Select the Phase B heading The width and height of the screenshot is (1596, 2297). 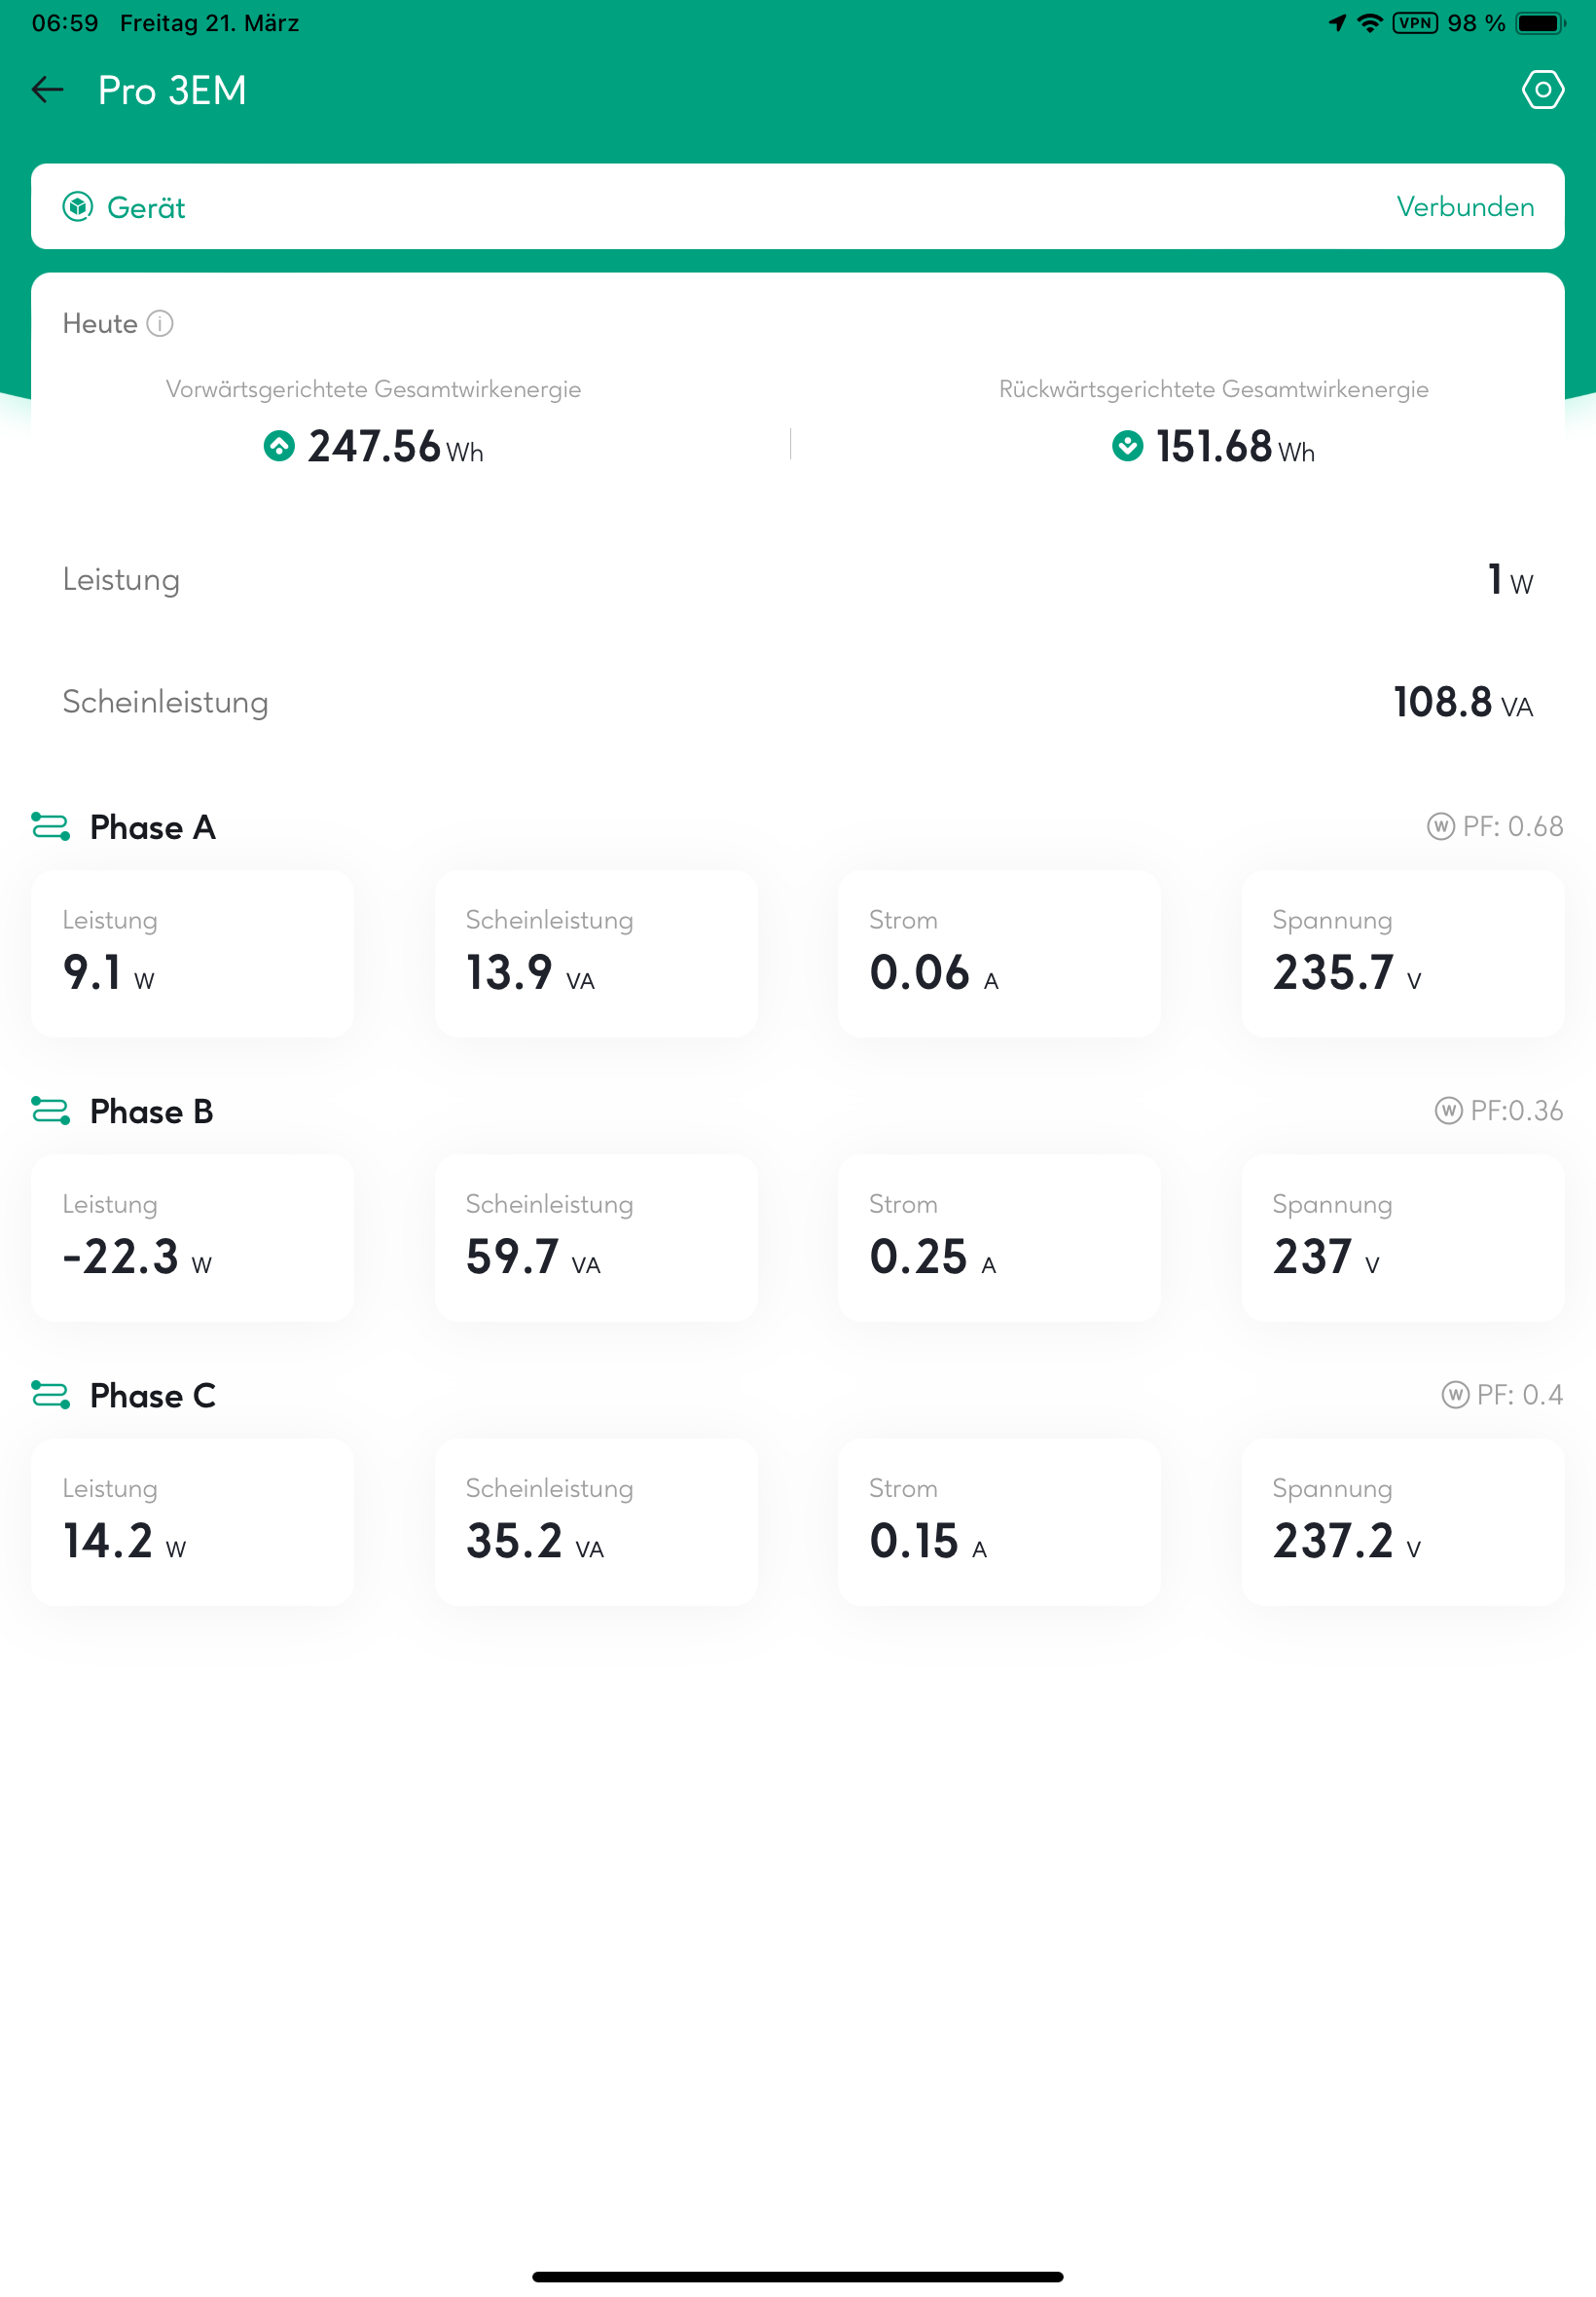tap(151, 1111)
